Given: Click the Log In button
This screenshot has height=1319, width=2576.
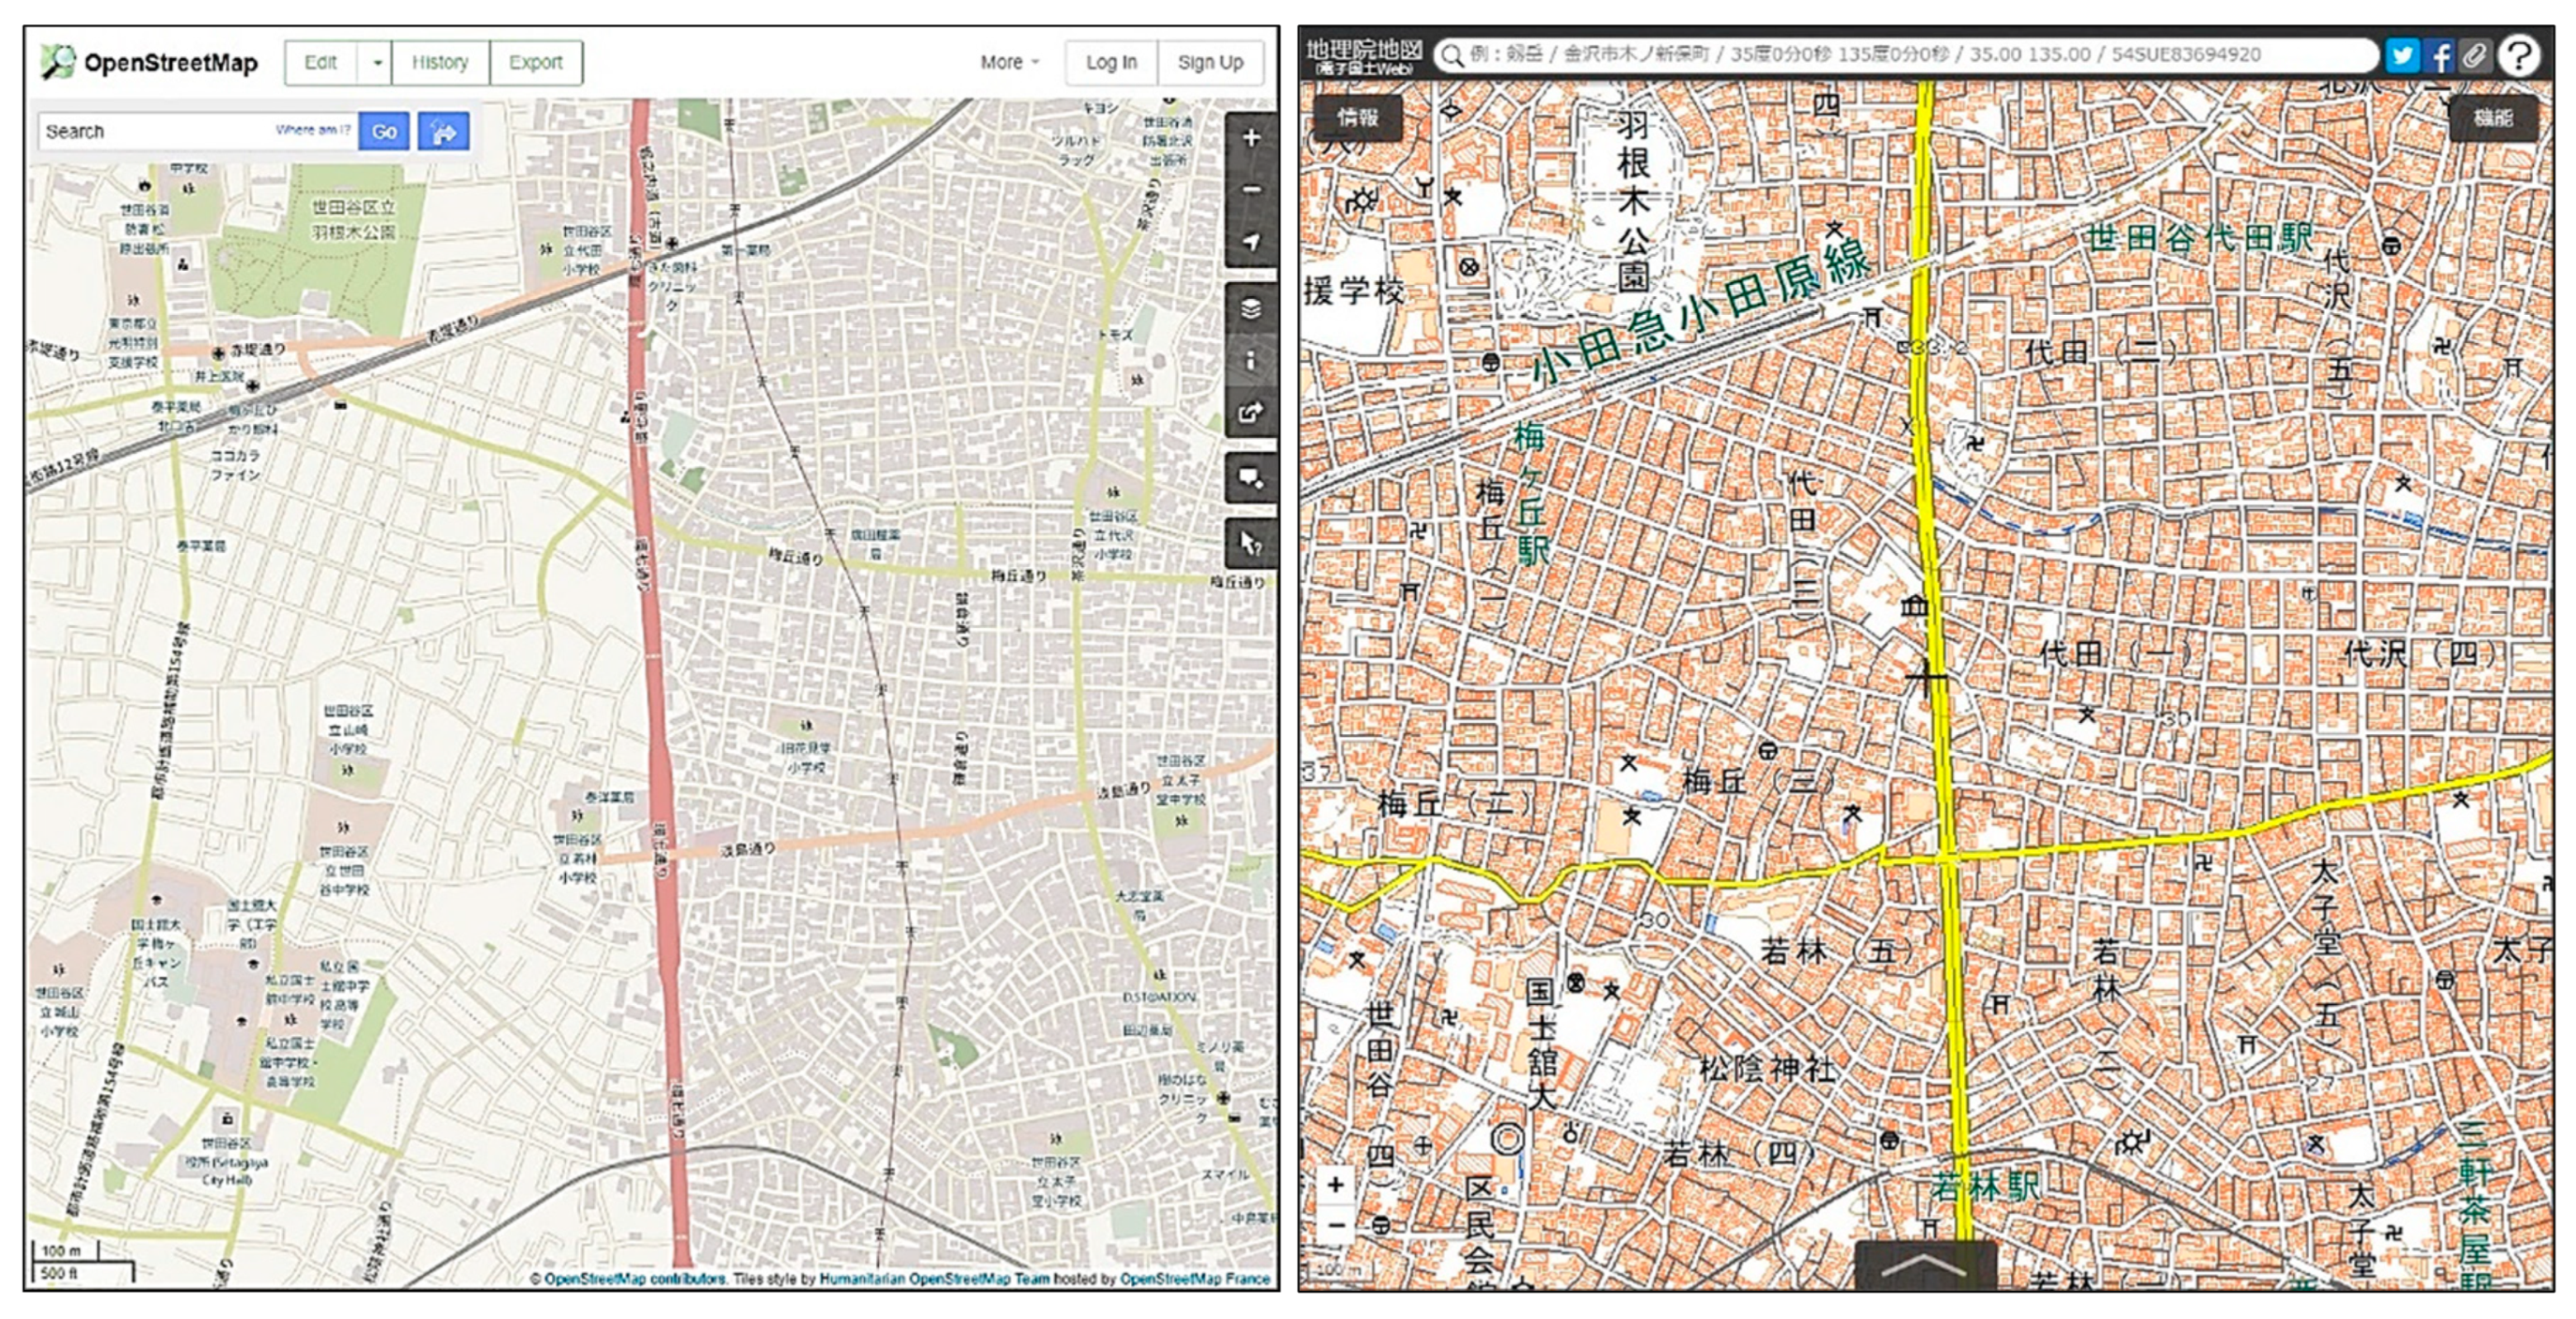Looking at the screenshot, I should (x=1111, y=63).
